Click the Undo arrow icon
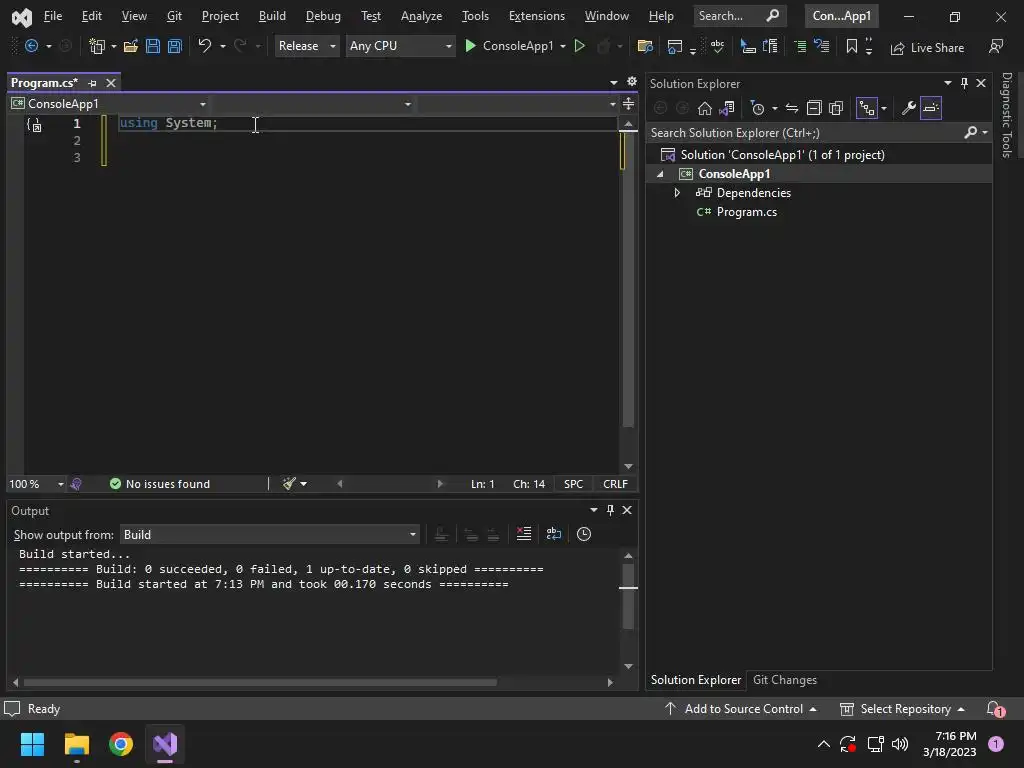Screen dimensions: 1024x768 pos(205,46)
